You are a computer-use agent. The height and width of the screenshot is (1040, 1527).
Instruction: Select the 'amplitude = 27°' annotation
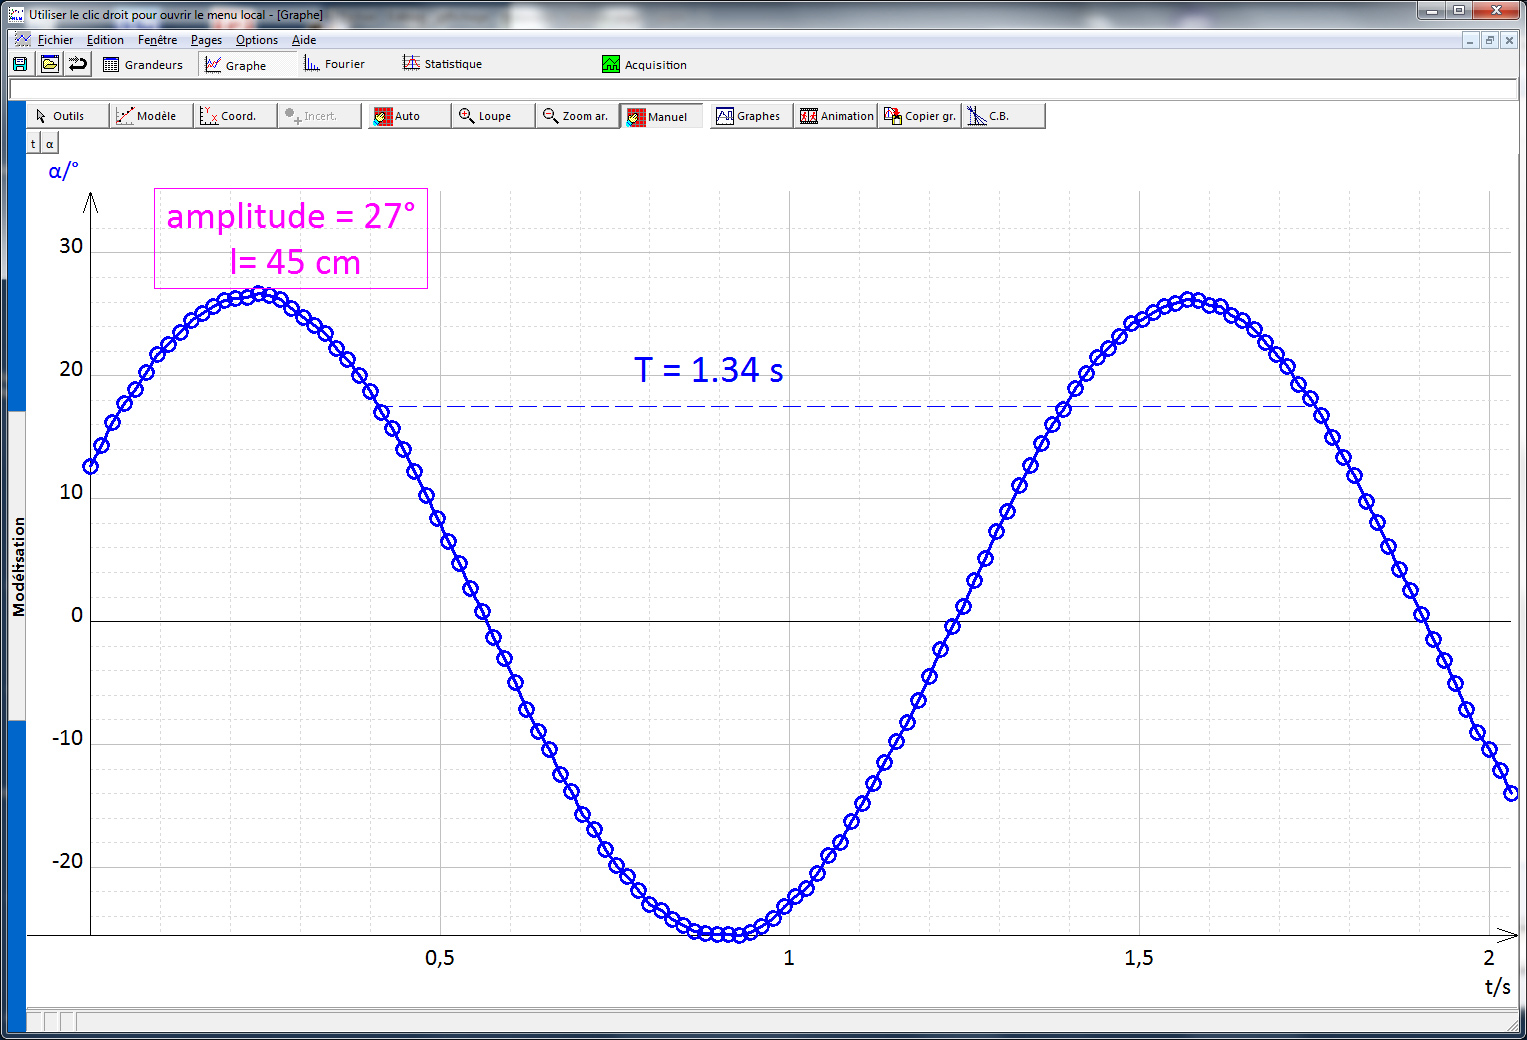pyautogui.click(x=290, y=216)
